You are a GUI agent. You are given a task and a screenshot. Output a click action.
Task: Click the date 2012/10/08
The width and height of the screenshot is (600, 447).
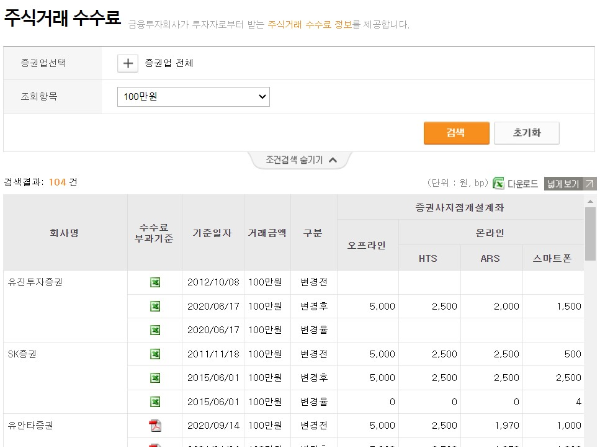[x=214, y=282]
